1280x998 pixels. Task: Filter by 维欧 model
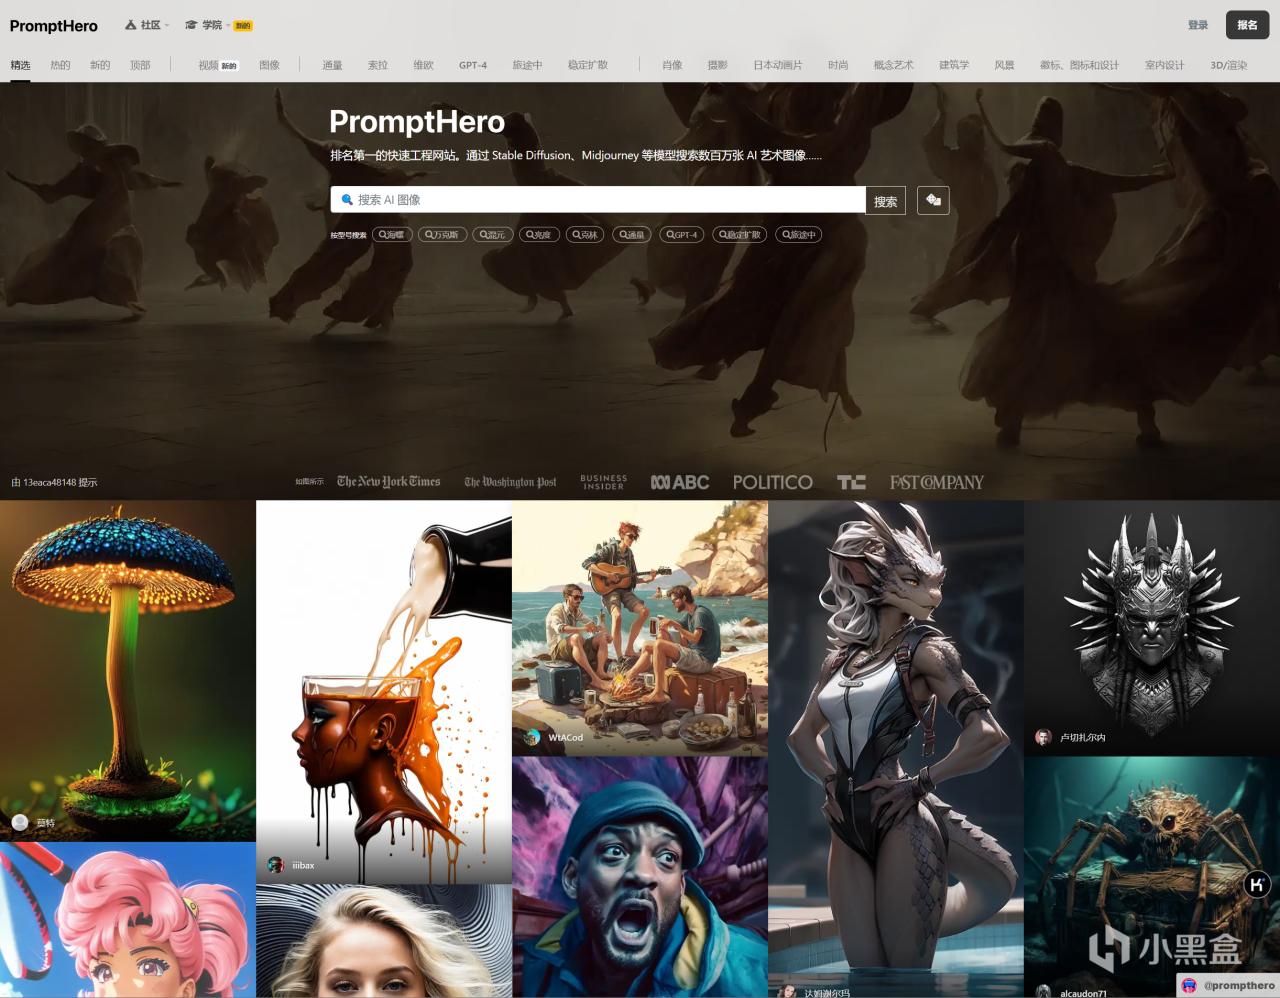coord(423,65)
